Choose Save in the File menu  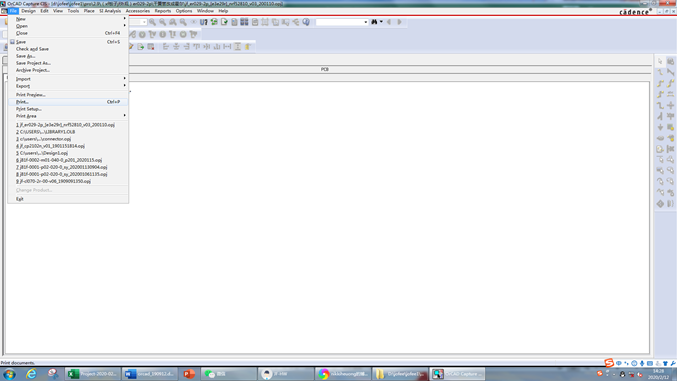click(68, 42)
